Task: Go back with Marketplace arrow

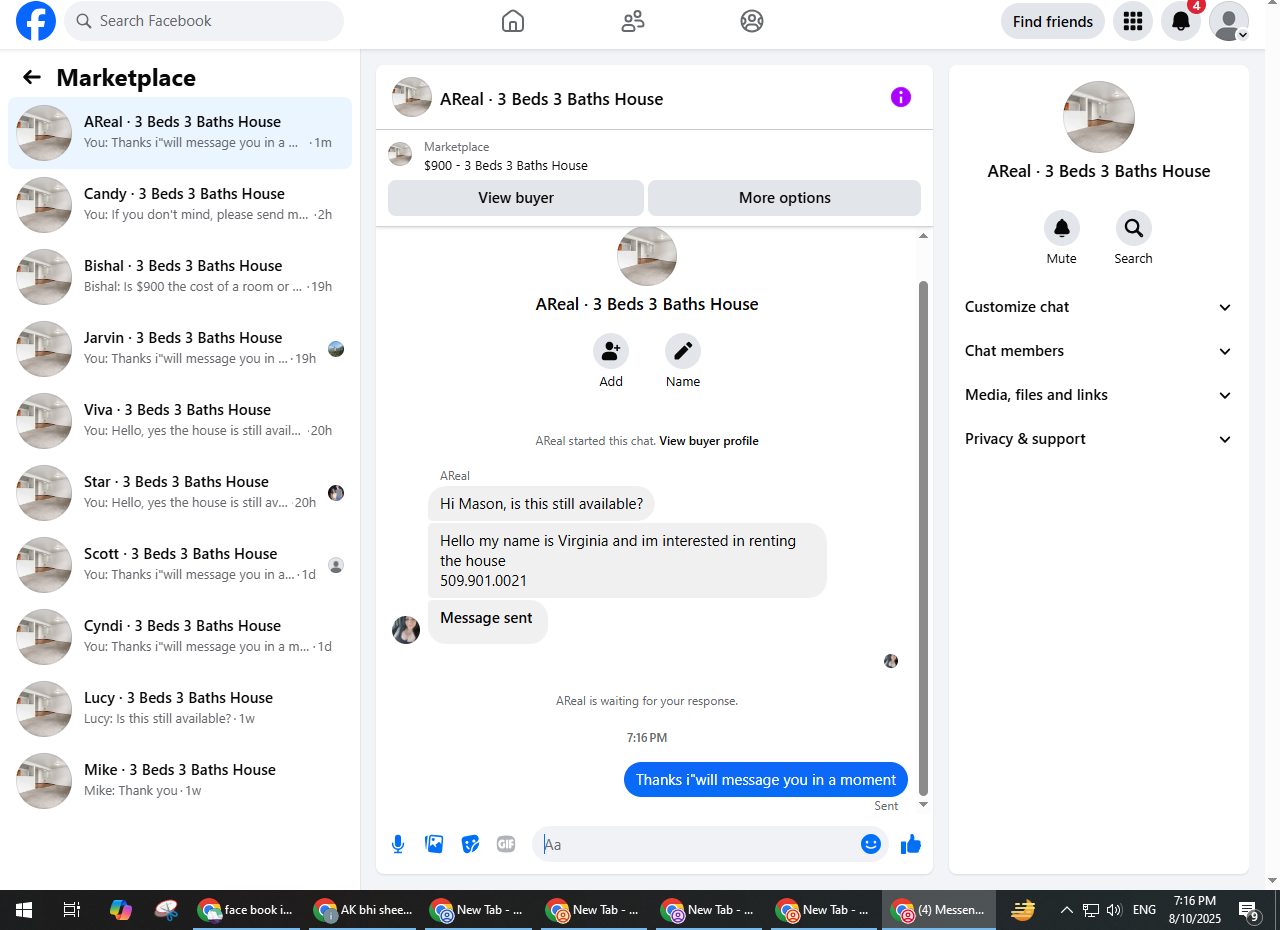Action: tap(32, 77)
